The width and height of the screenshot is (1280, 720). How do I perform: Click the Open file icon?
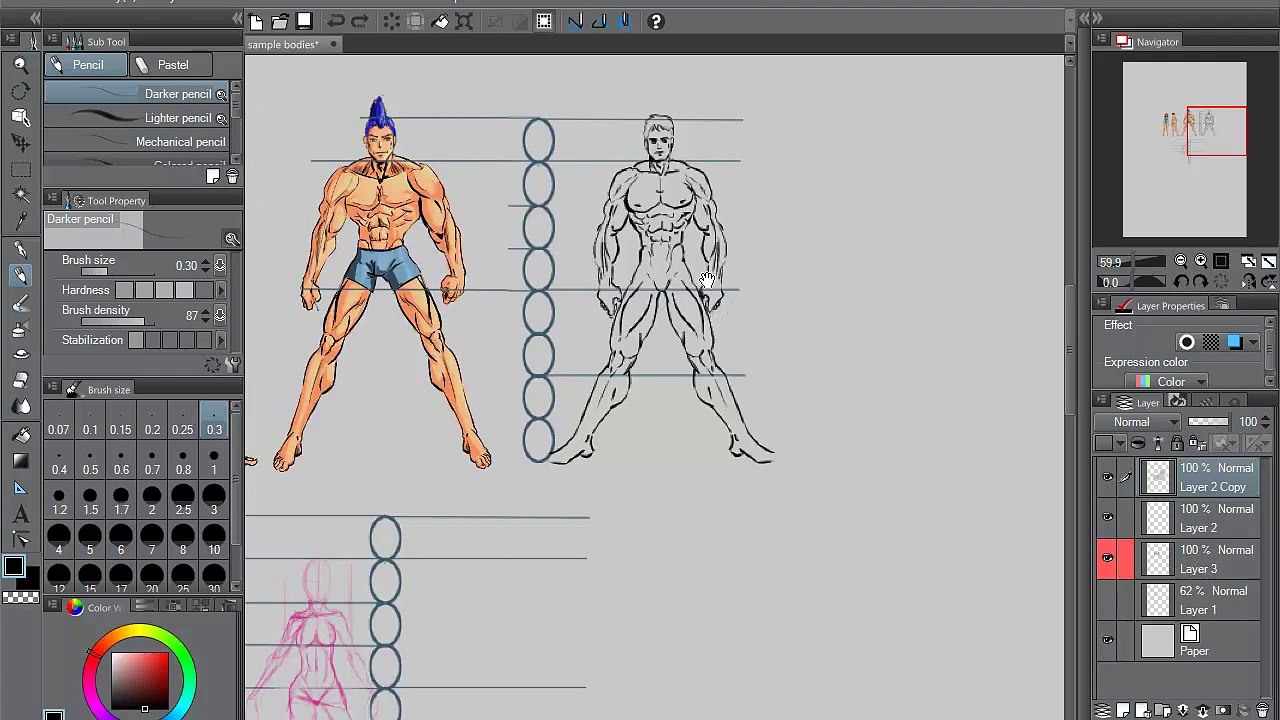pyautogui.click(x=280, y=21)
